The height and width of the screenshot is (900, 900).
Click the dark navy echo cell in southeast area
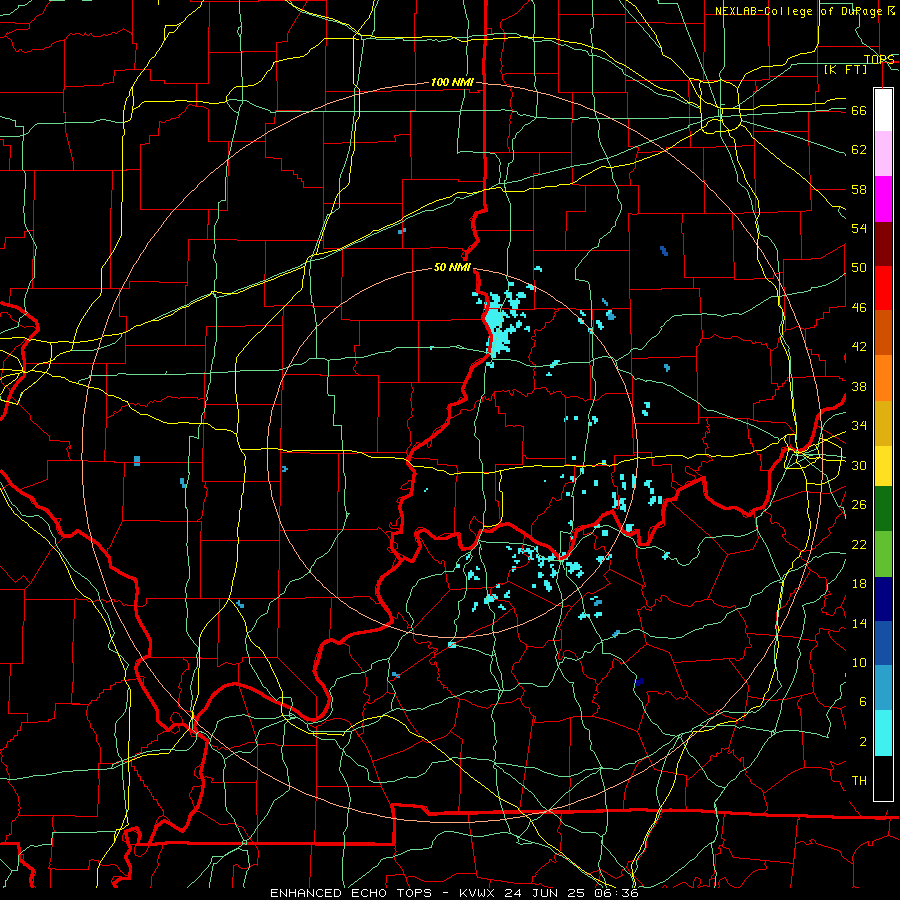[639, 682]
